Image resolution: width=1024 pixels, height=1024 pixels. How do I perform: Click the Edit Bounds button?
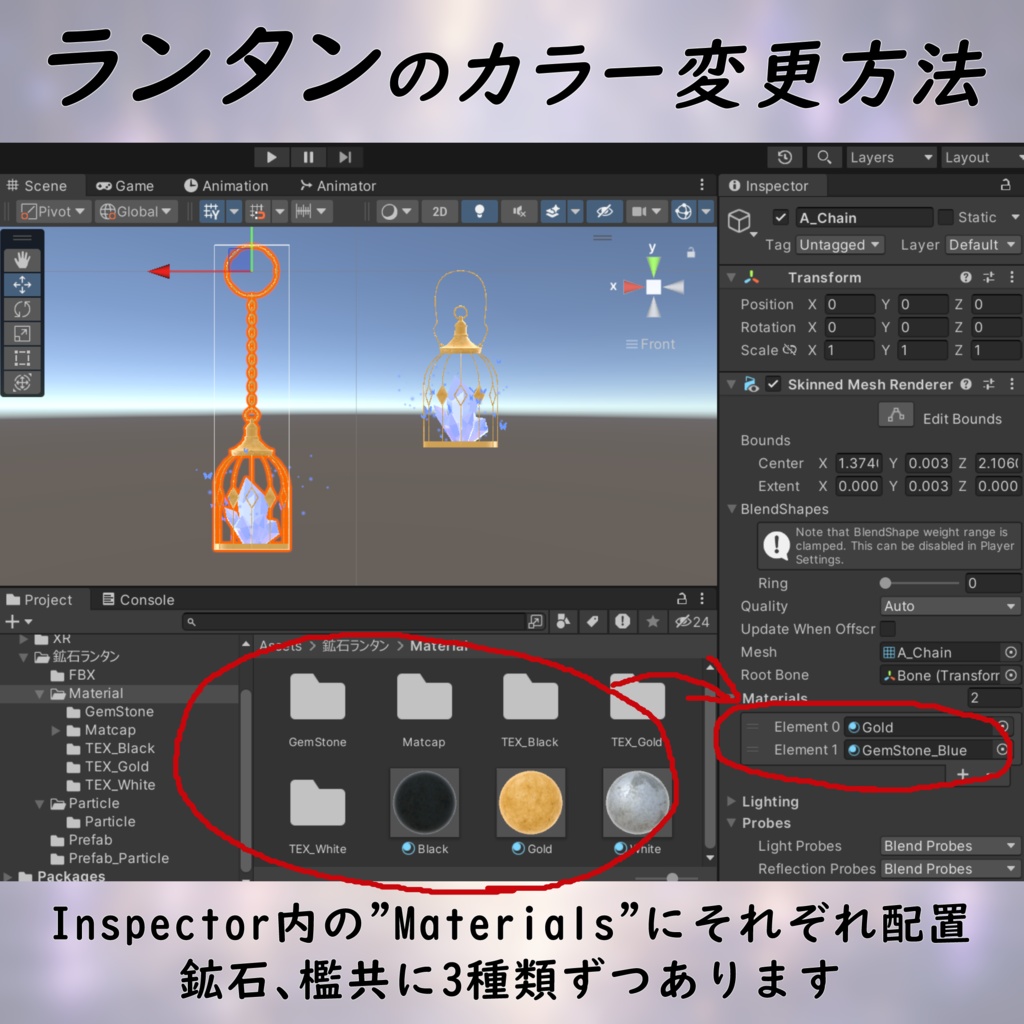point(896,415)
